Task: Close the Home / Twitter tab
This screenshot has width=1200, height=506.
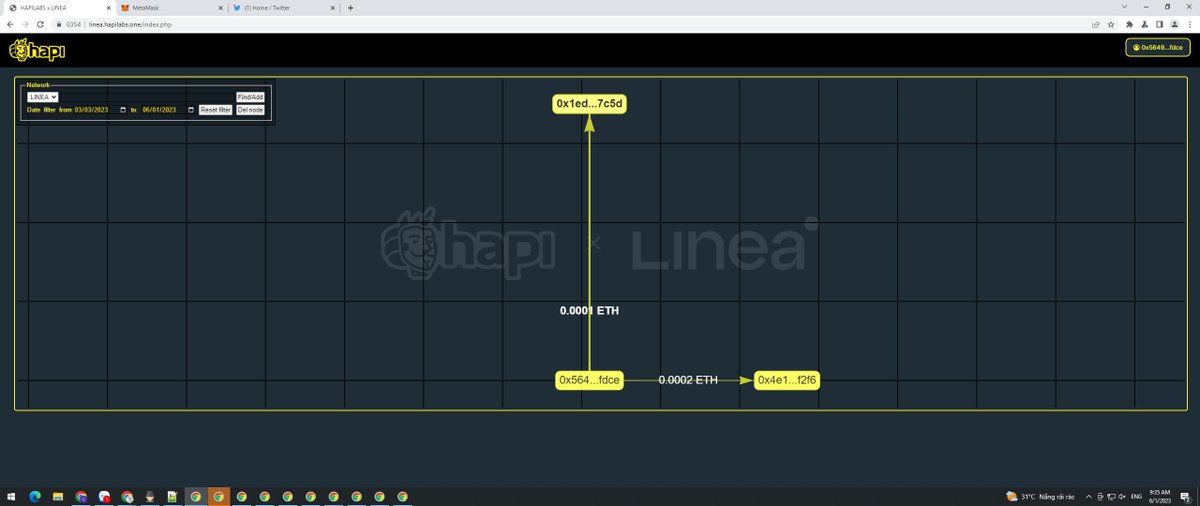Action: pos(331,7)
